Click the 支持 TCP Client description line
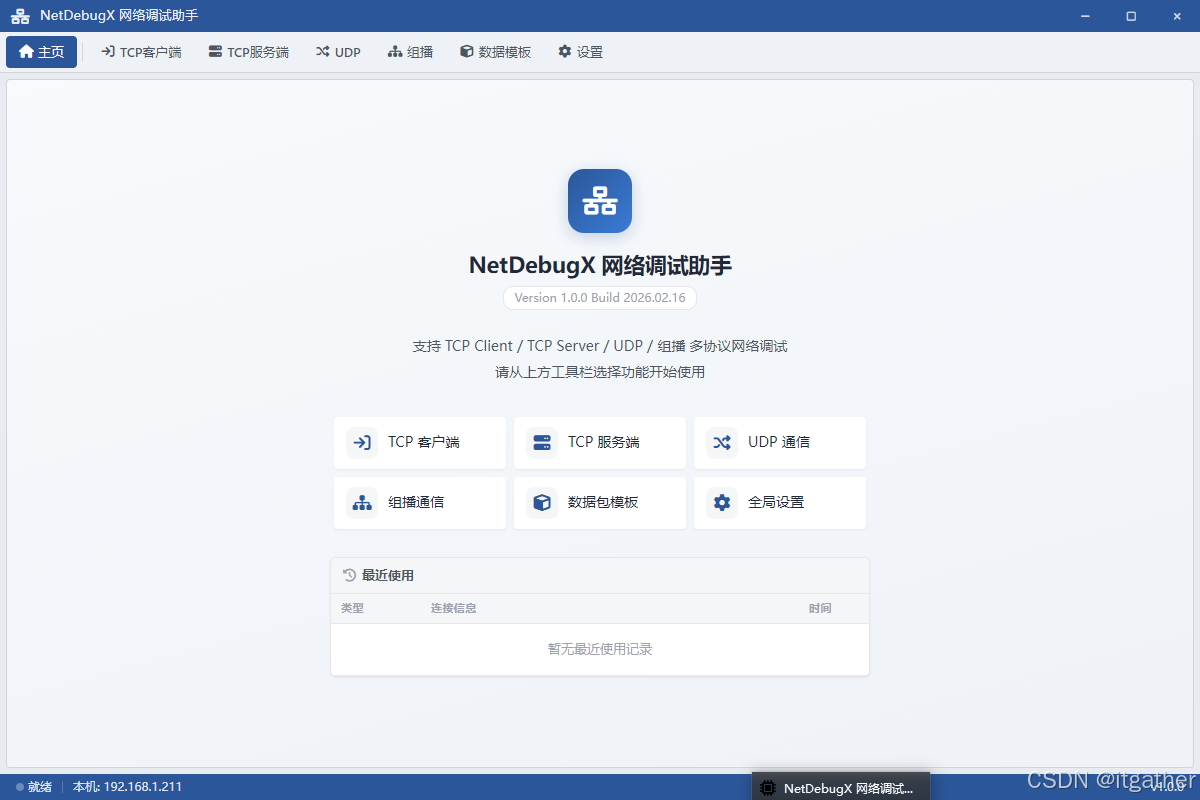The image size is (1200, 800). (x=600, y=346)
